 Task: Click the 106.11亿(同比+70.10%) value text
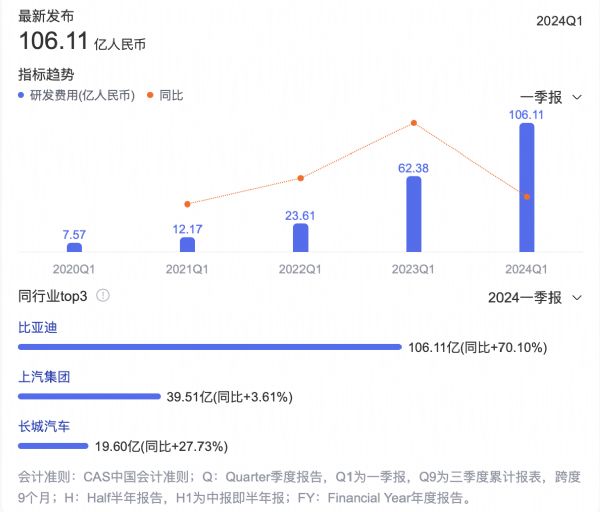click(x=478, y=347)
